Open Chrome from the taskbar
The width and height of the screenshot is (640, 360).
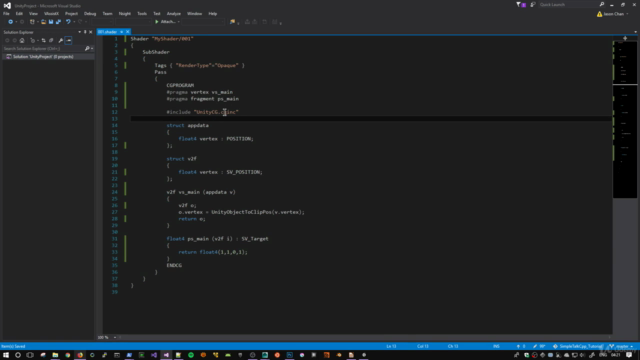(67, 355)
